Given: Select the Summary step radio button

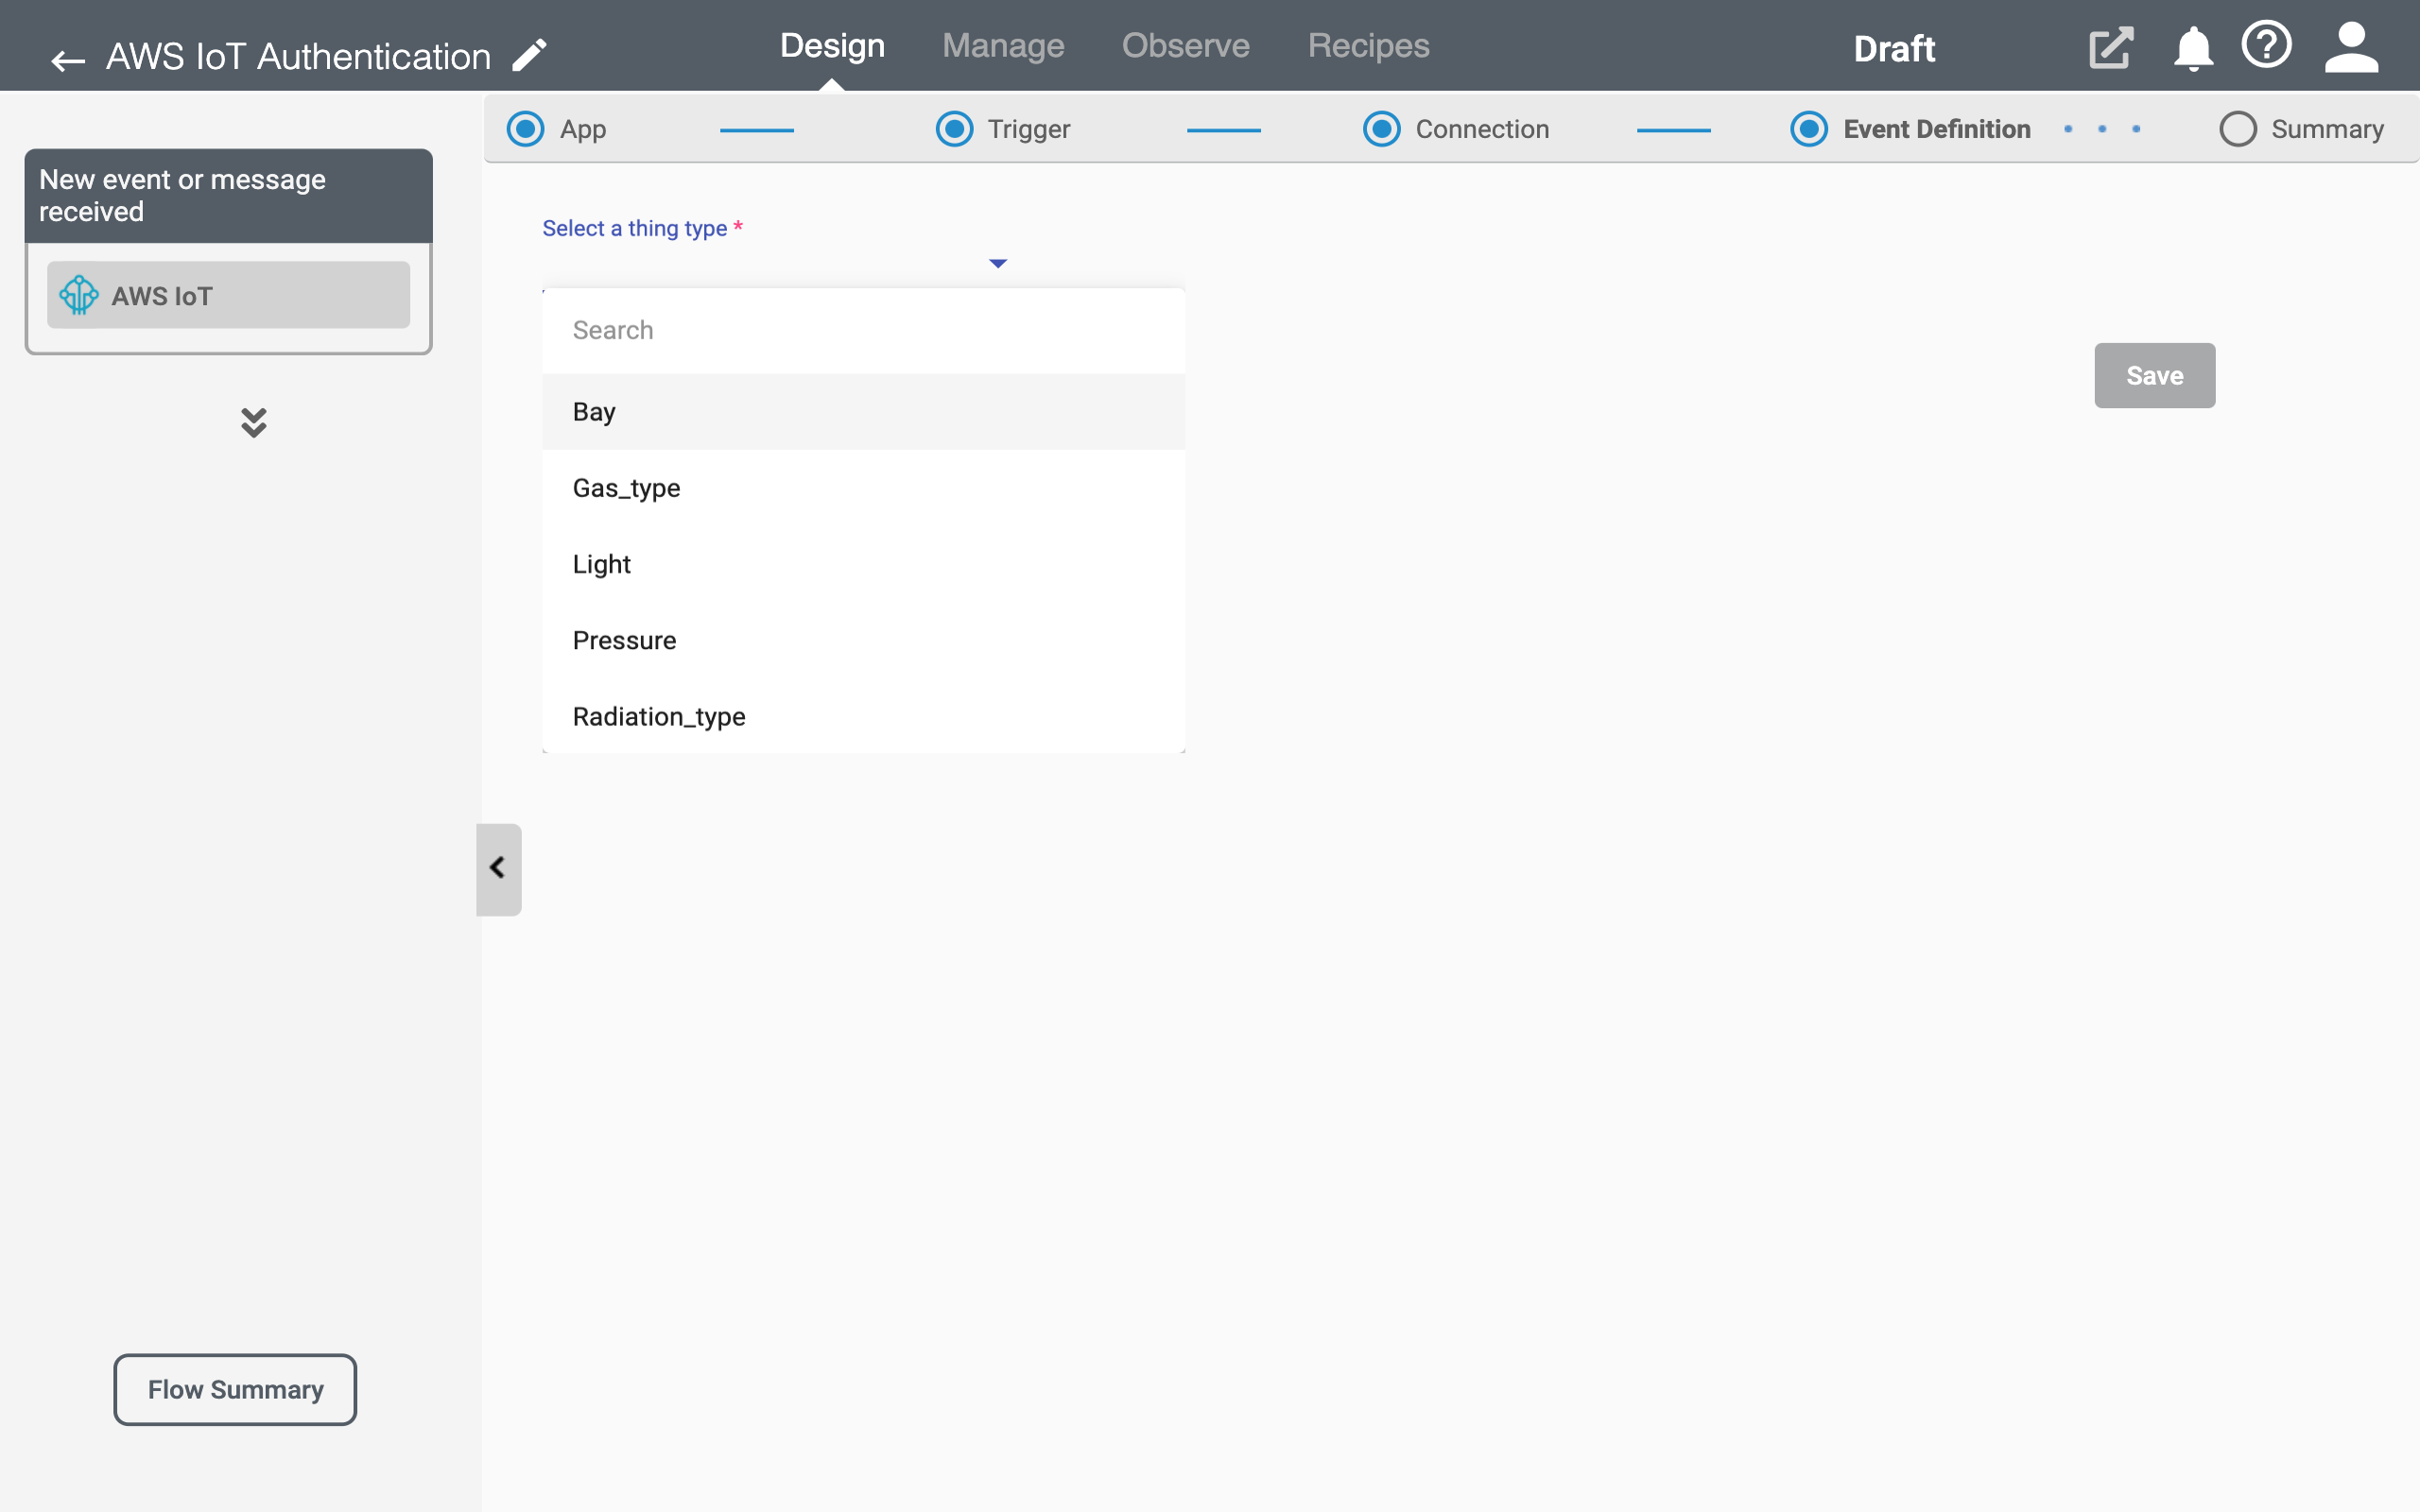Looking at the screenshot, I should pos(2237,128).
